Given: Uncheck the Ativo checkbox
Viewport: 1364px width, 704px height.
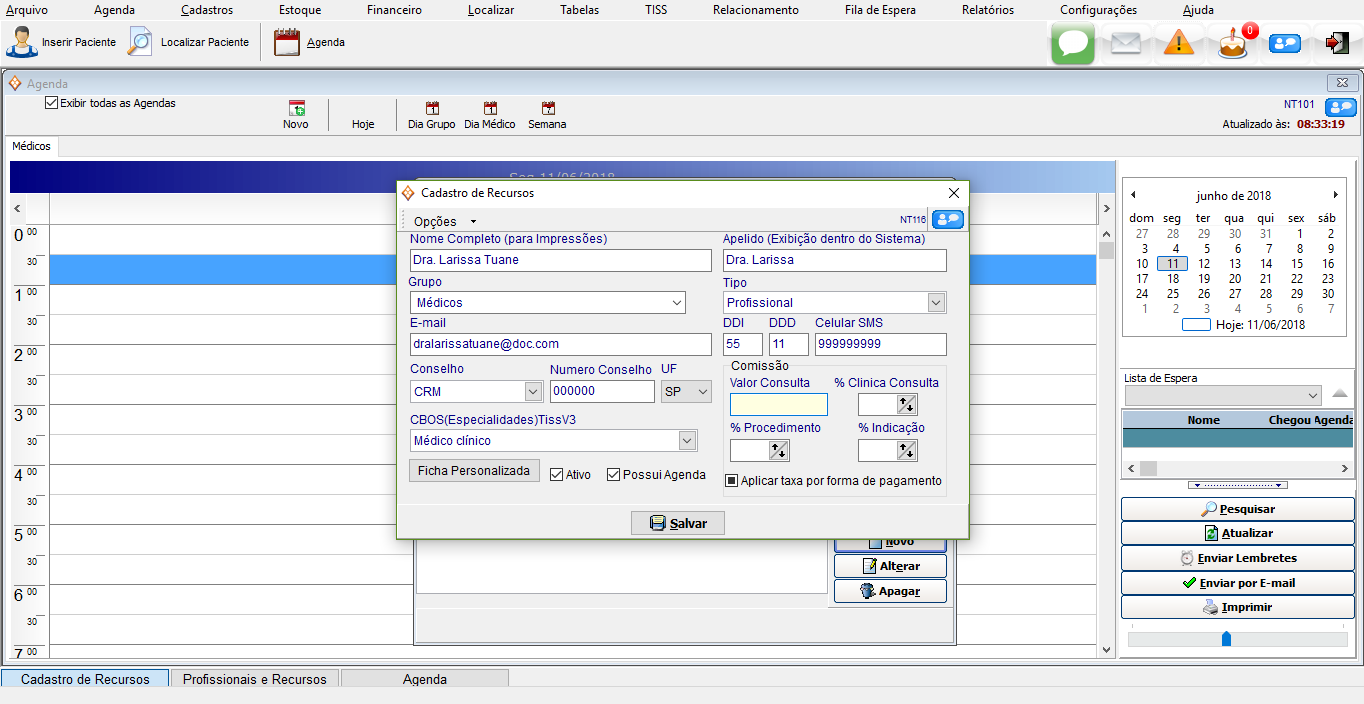Looking at the screenshot, I should coord(557,475).
